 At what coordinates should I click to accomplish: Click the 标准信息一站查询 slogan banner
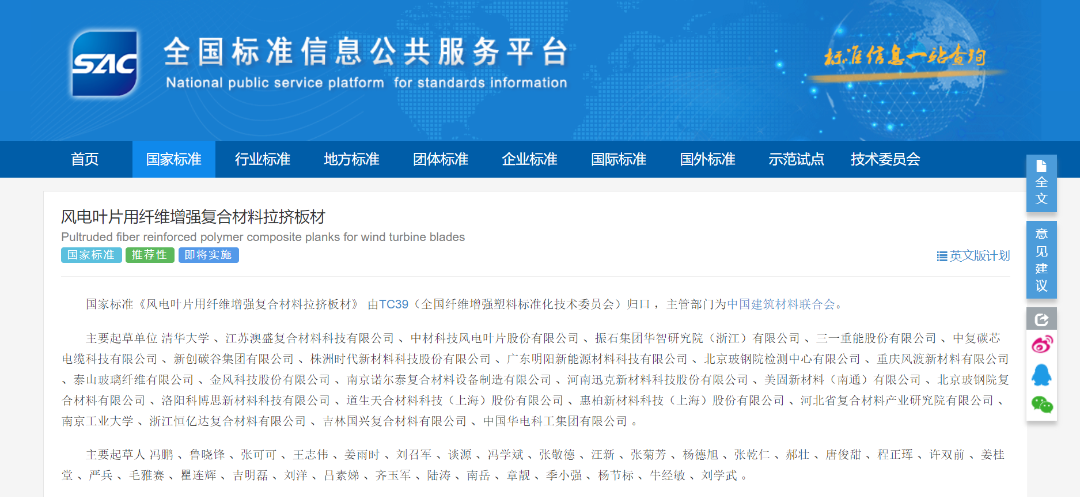[x=904, y=57]
